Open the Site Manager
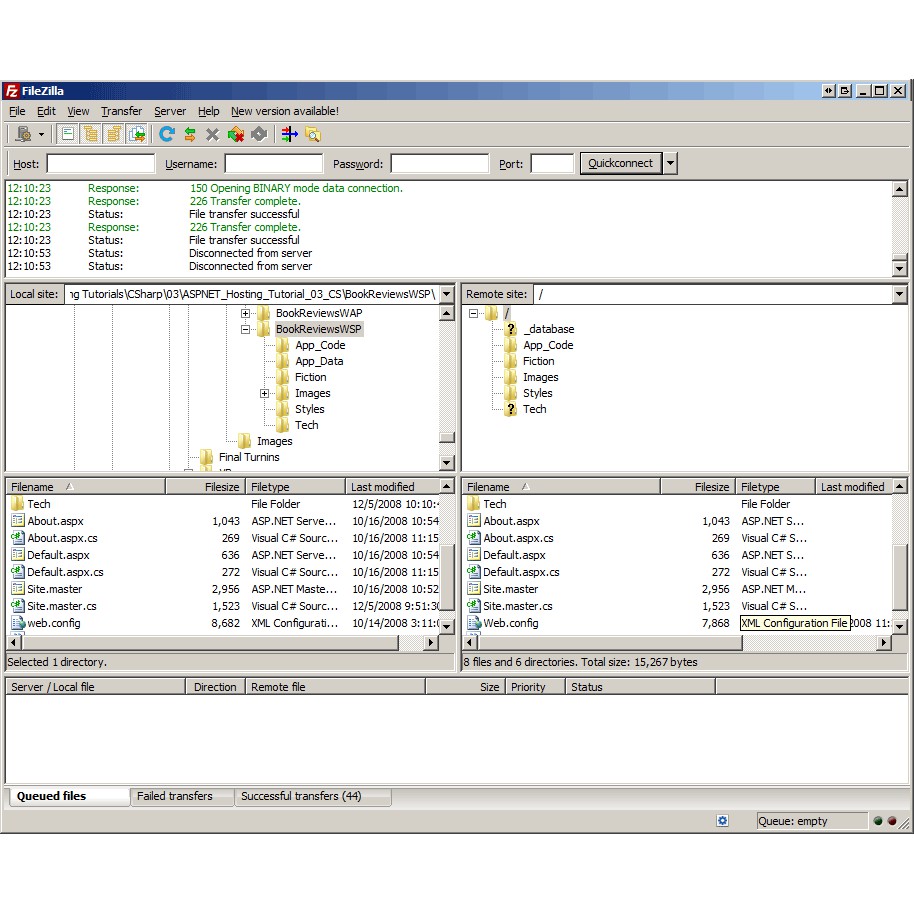 pyautogui.click(x=23, y=134)
